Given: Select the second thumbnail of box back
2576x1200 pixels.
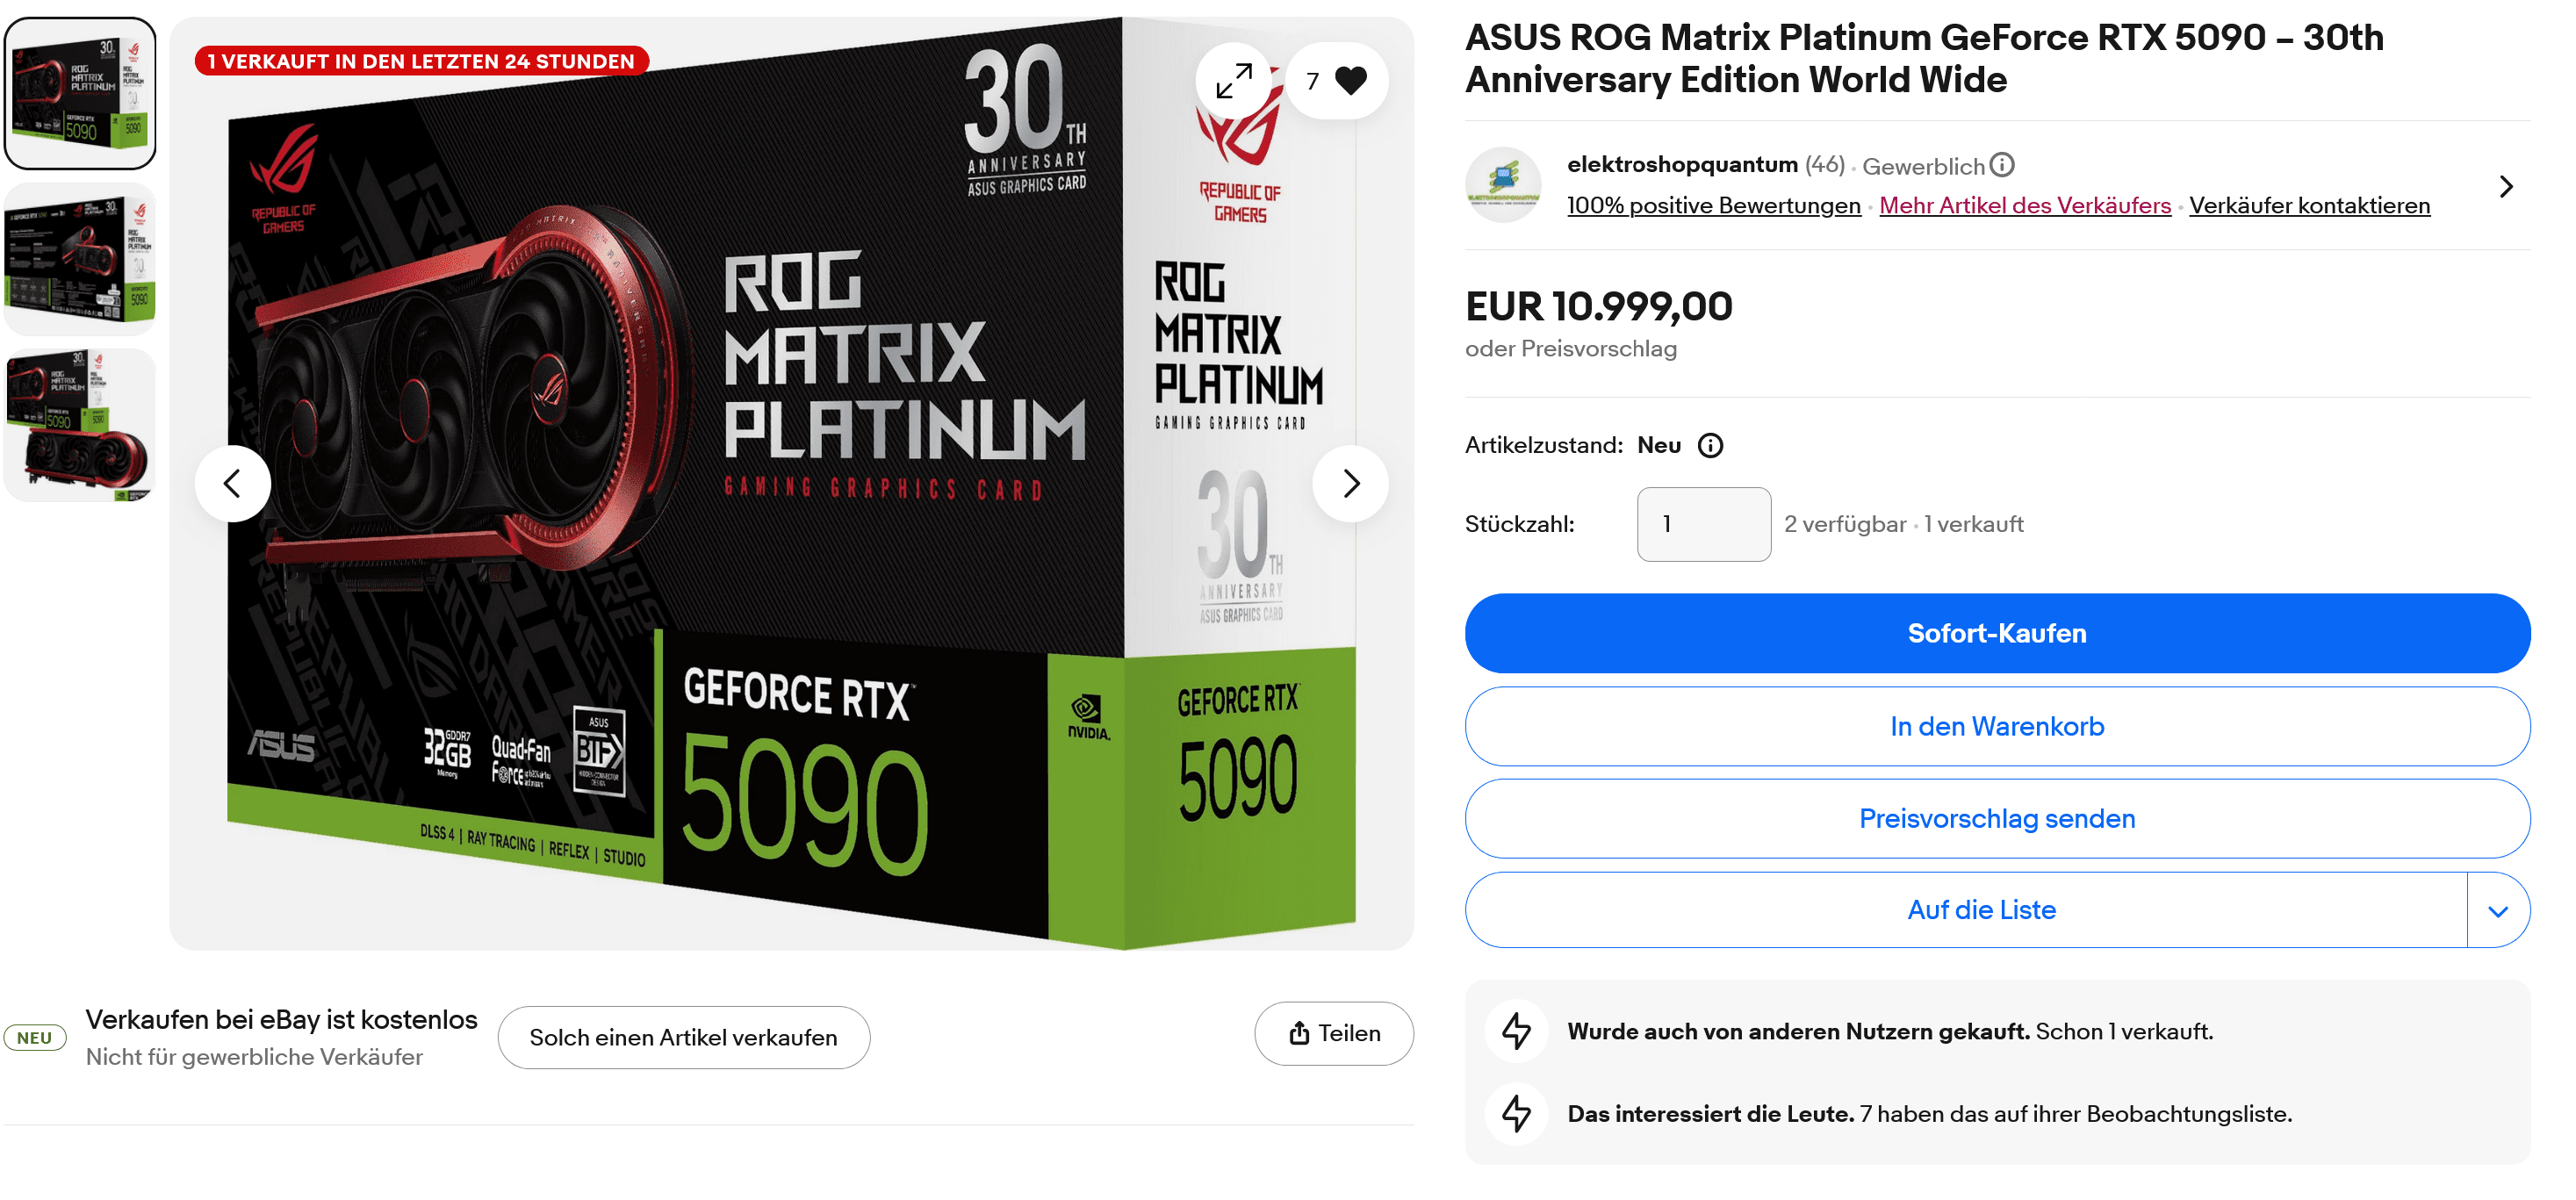Looking at the screenshot, I should click(80, 259).
